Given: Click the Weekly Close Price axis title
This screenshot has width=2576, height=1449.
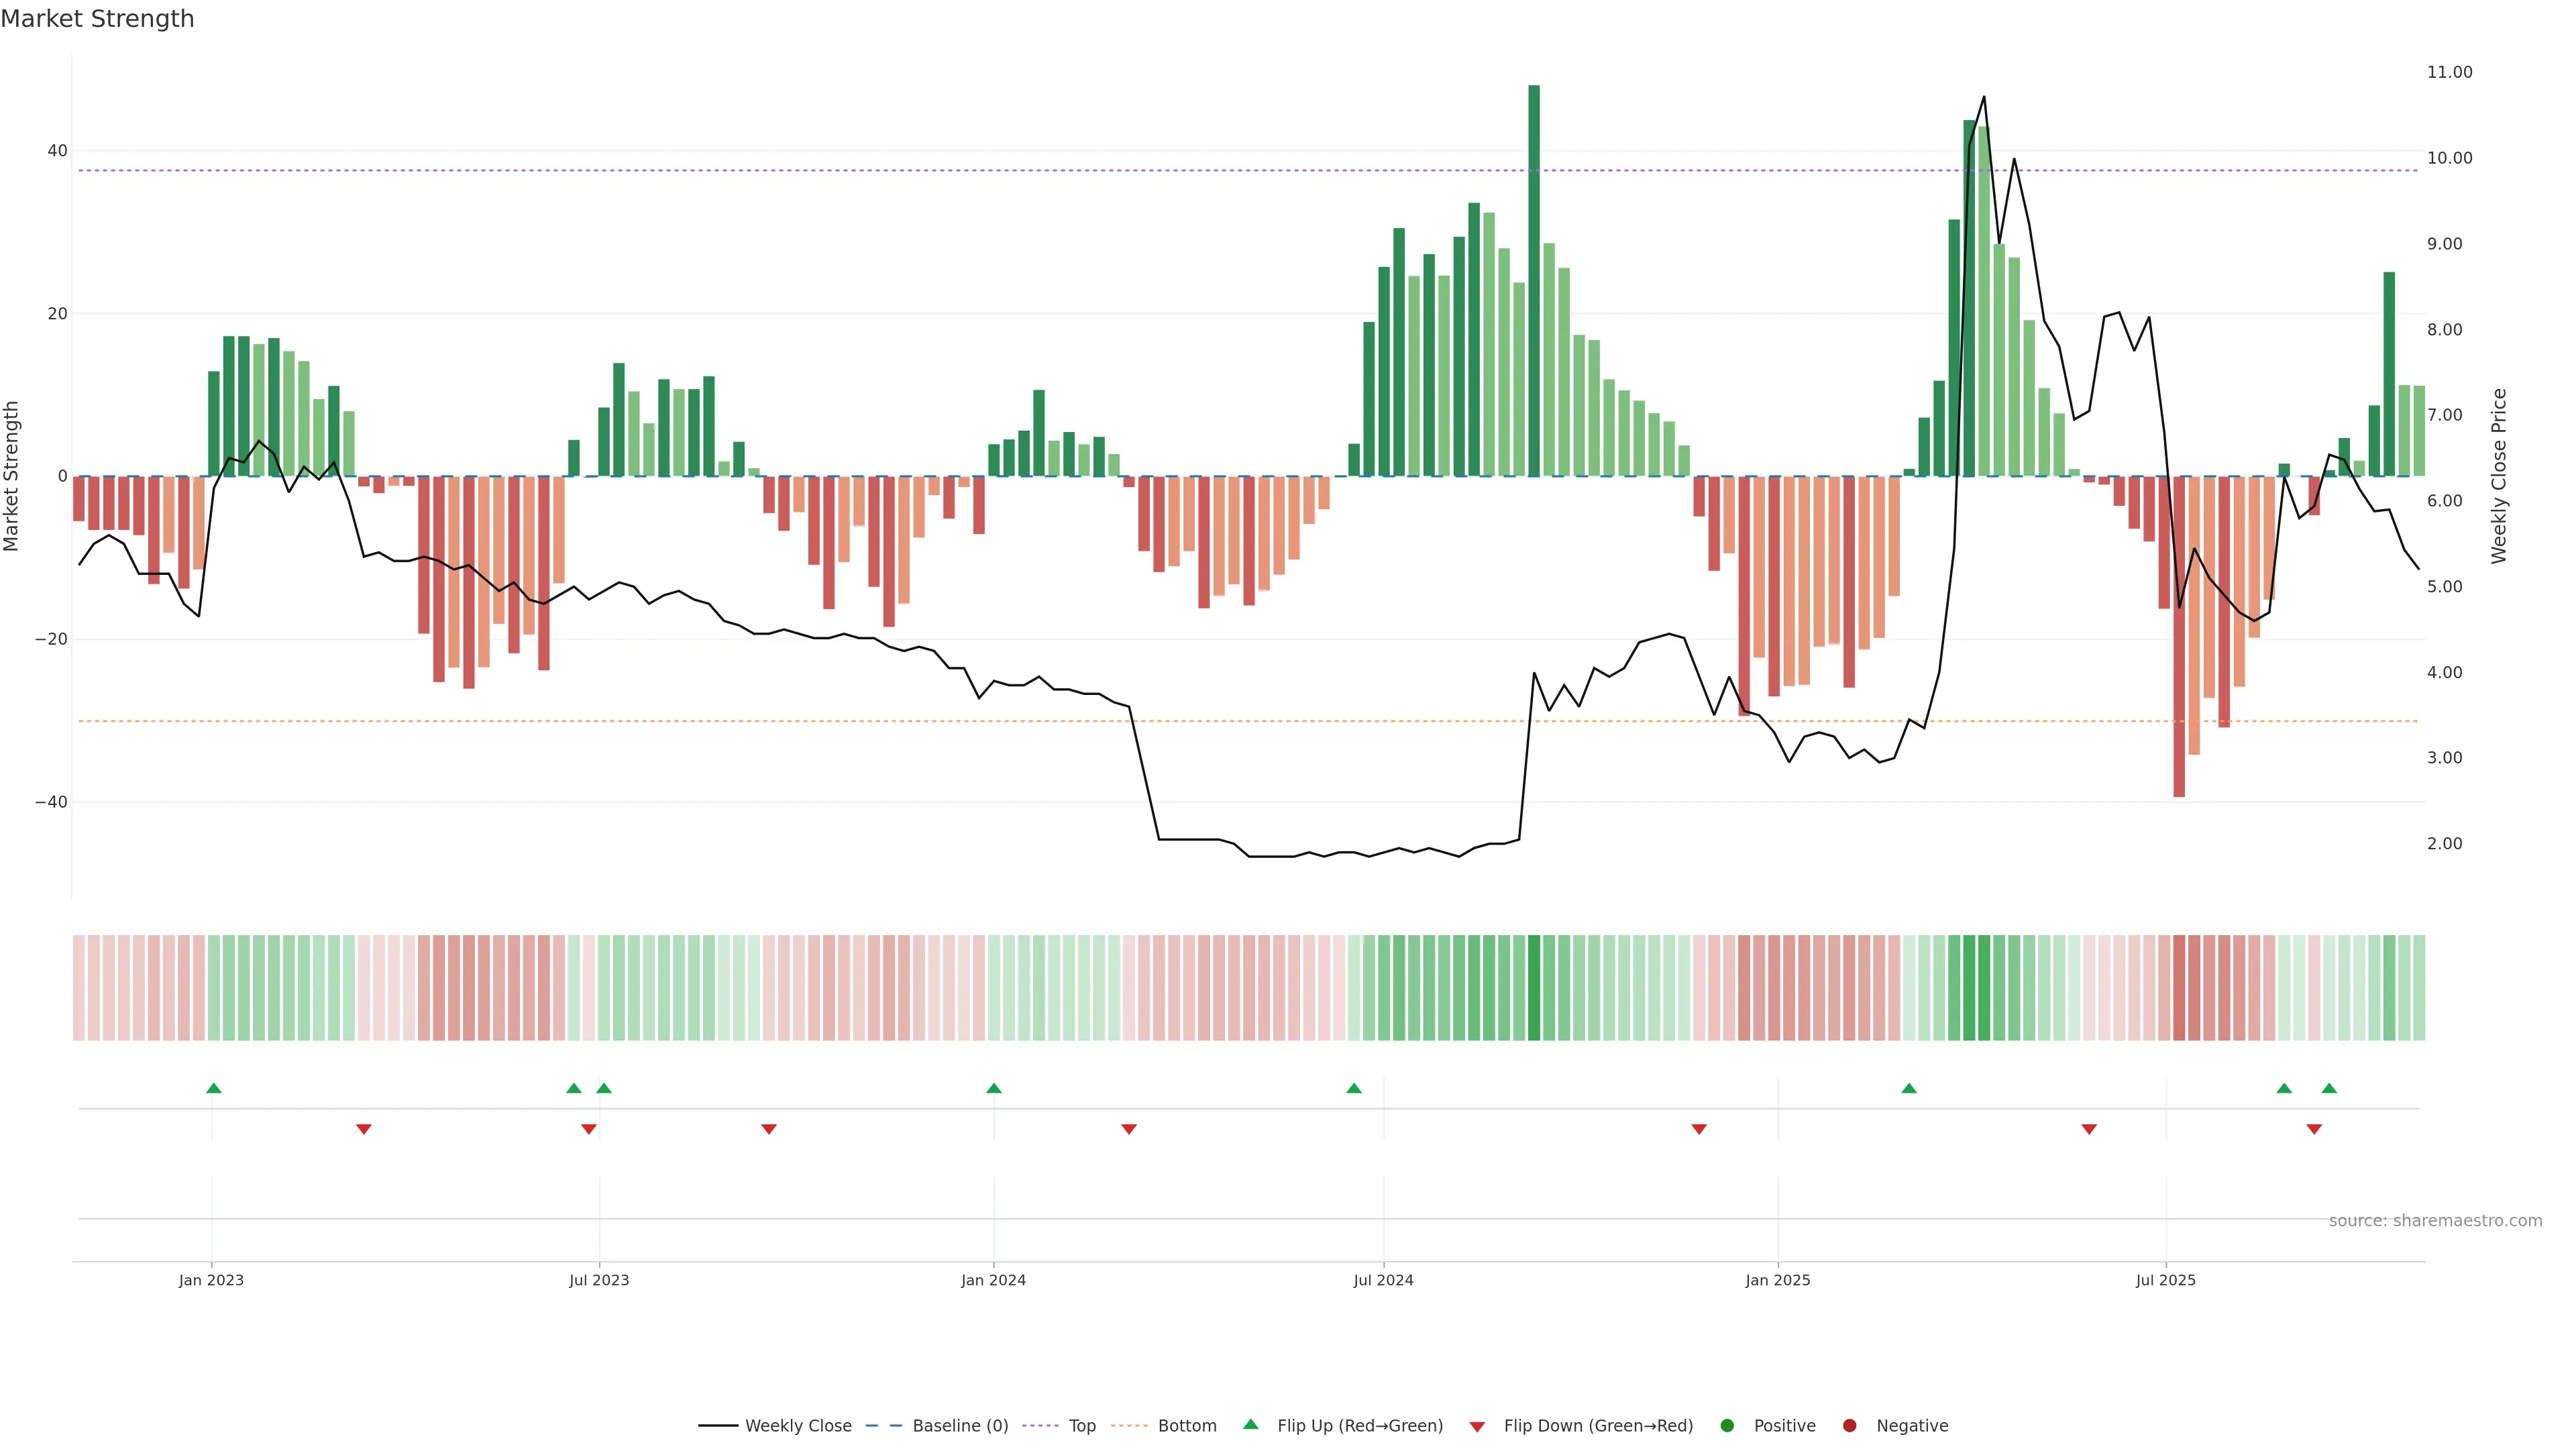Looking at the screenshot, I should (2499, 476).
